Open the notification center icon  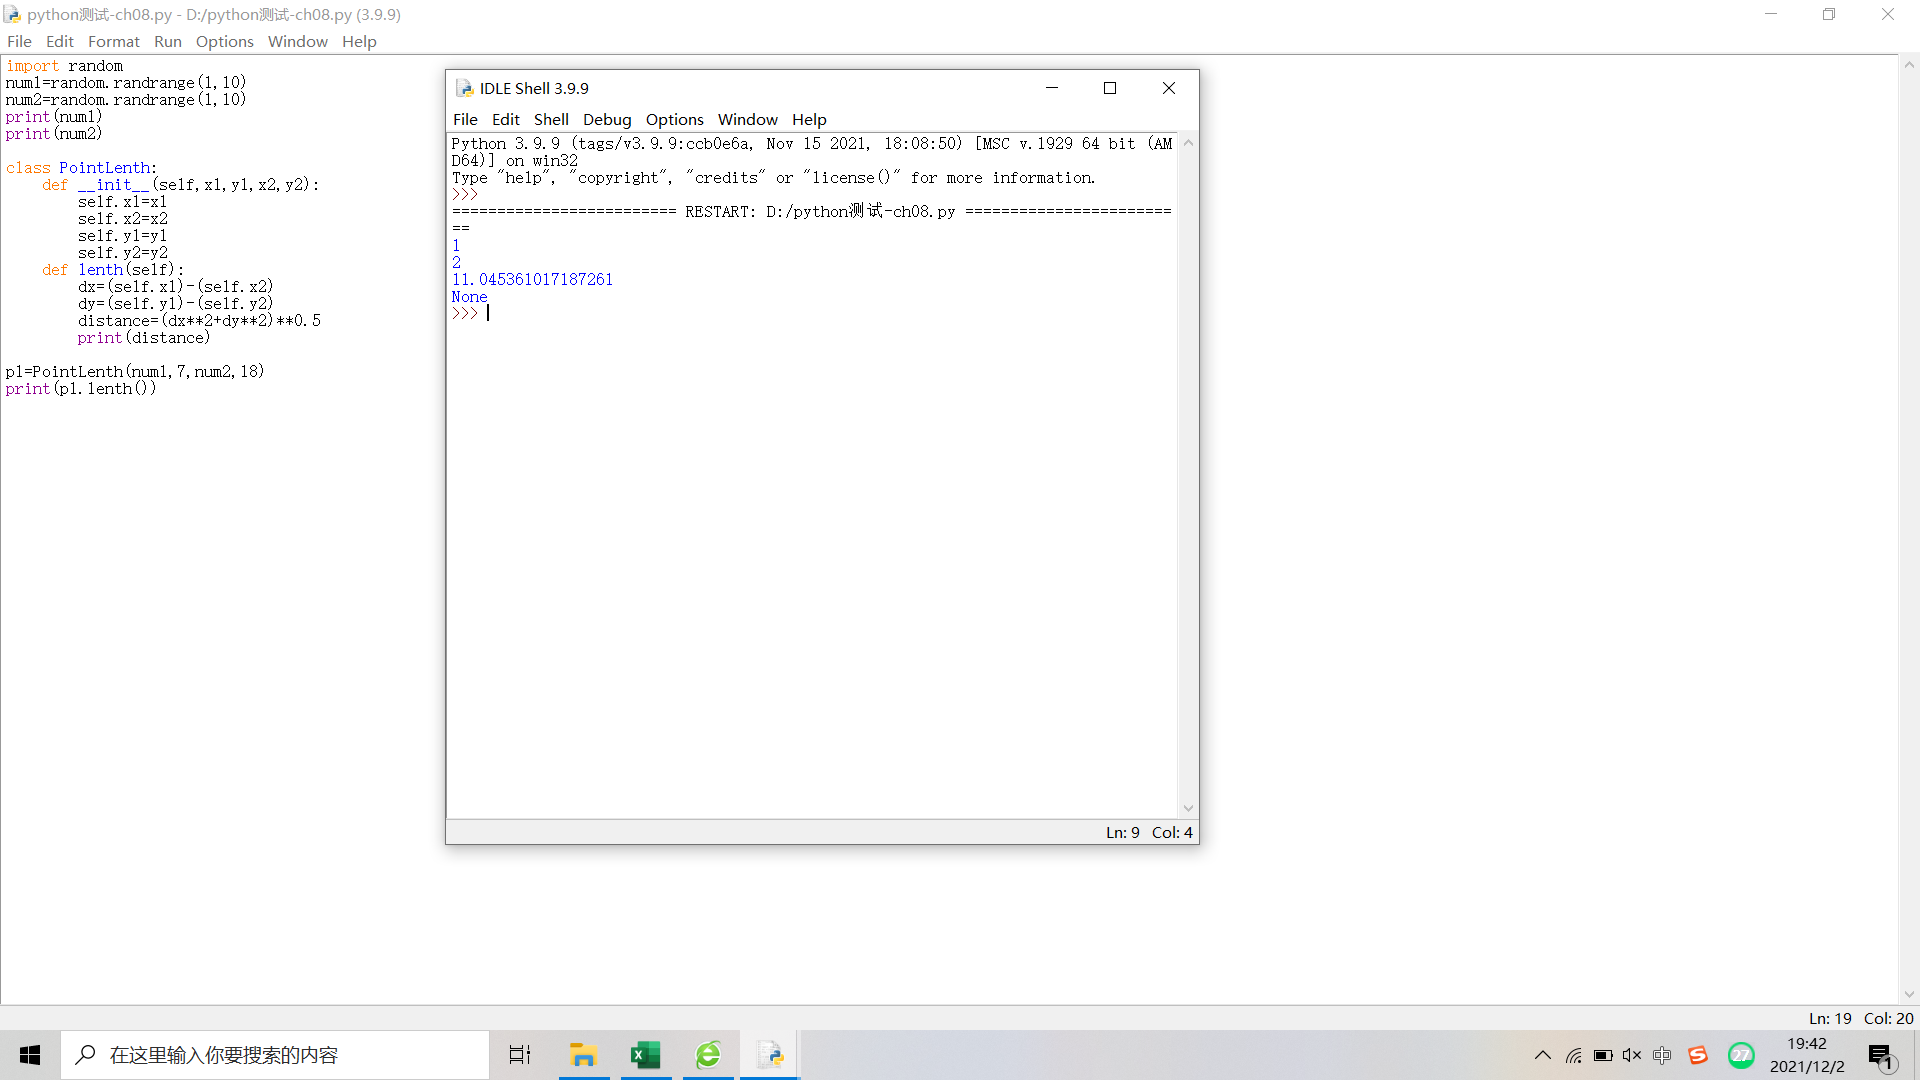[1880, 1056]
